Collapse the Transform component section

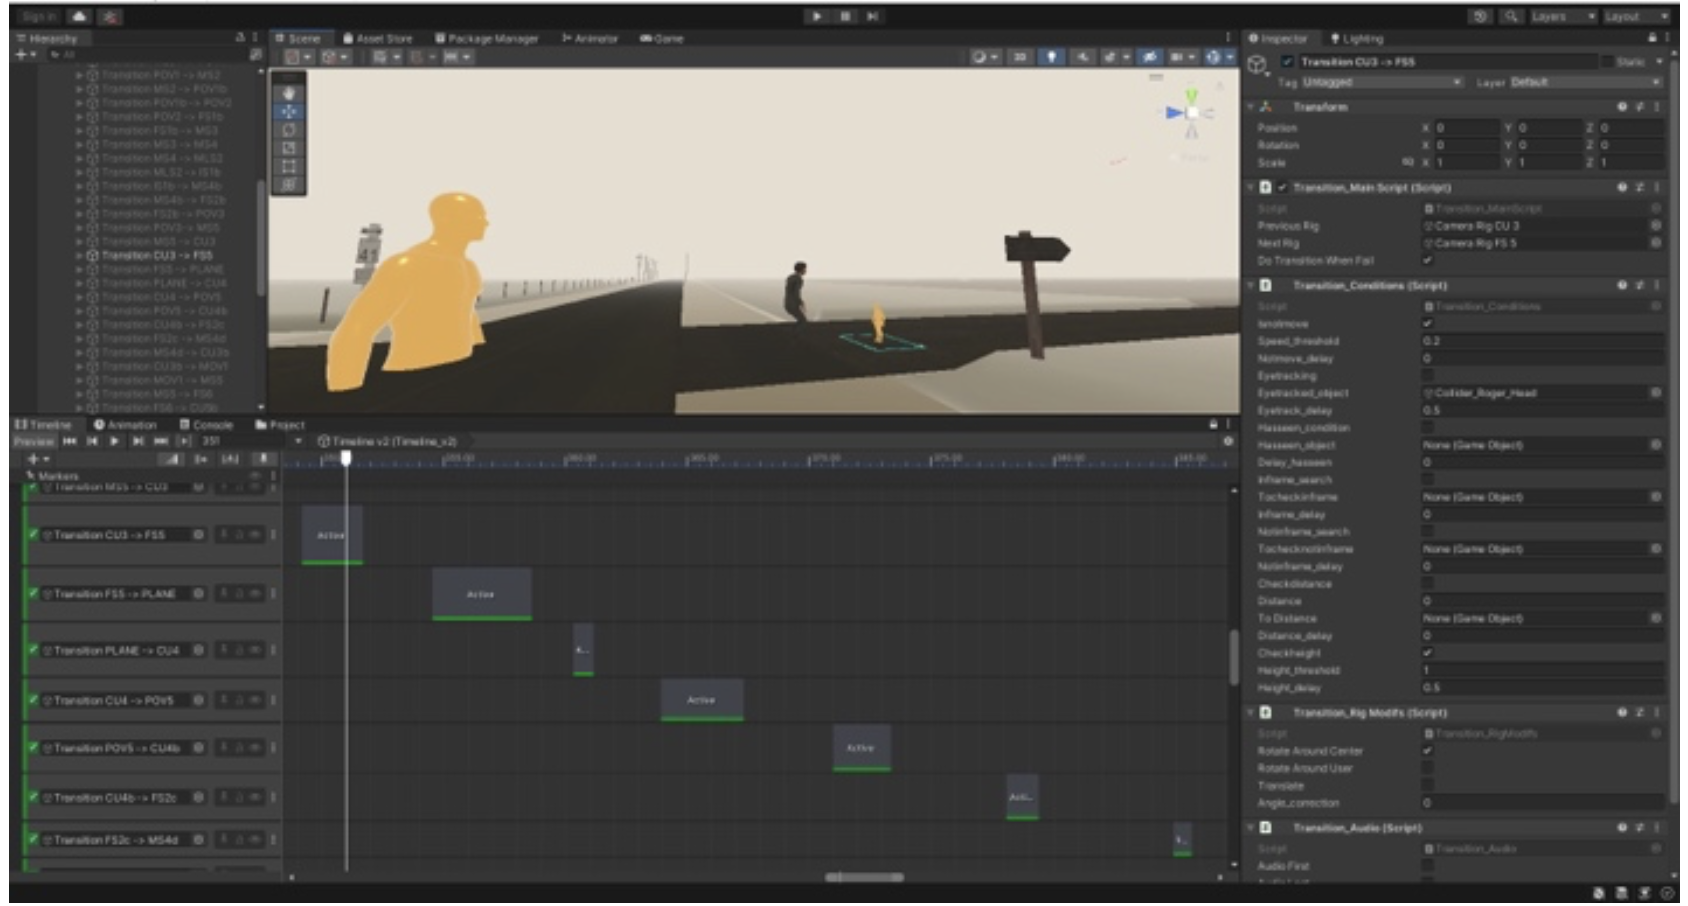(x=1251, y=107)
